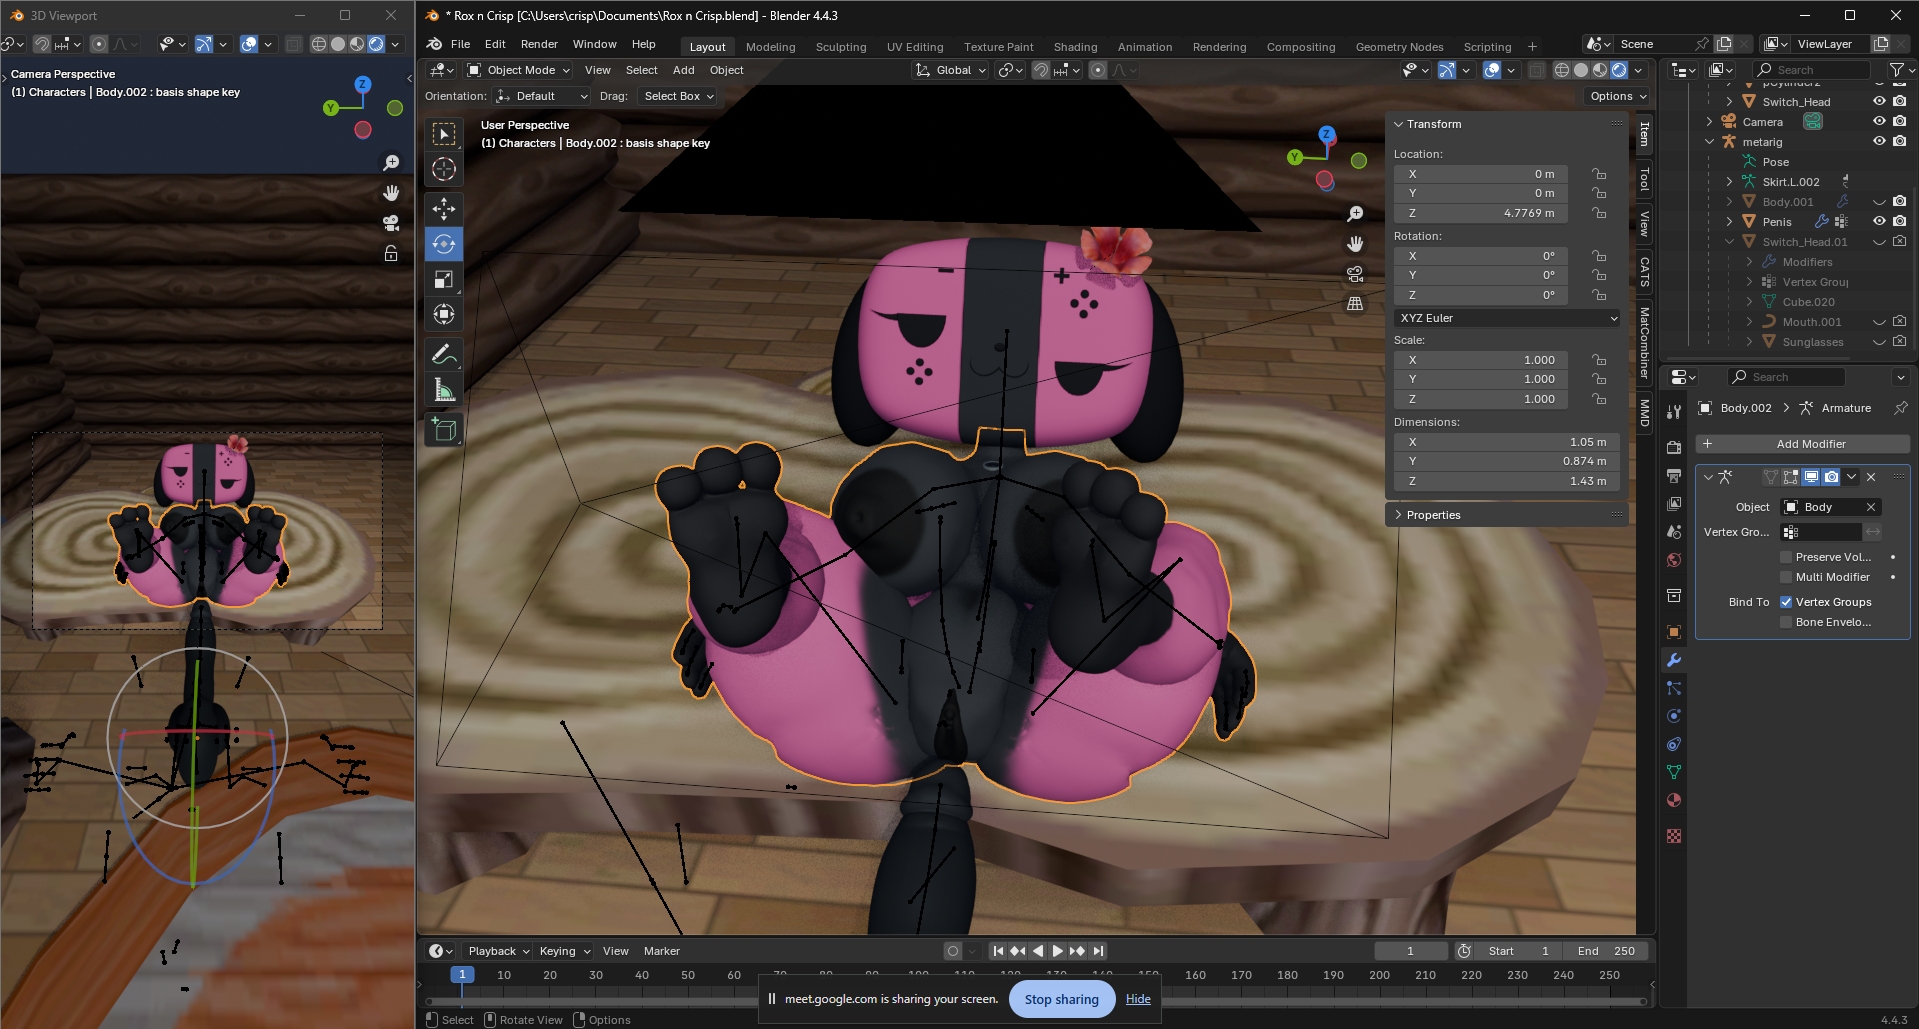Toggle camera view icon in main viewport
The image size is (1919, 1029).
coord(1355,274)
